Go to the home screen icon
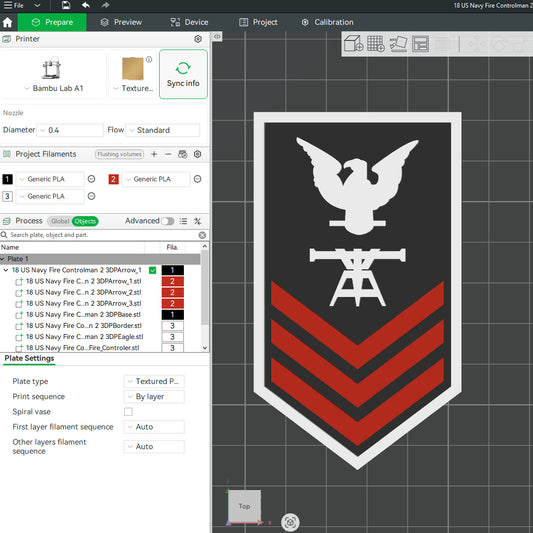Image resolution: width=533 pixels, height=533 pixels. 7,22
